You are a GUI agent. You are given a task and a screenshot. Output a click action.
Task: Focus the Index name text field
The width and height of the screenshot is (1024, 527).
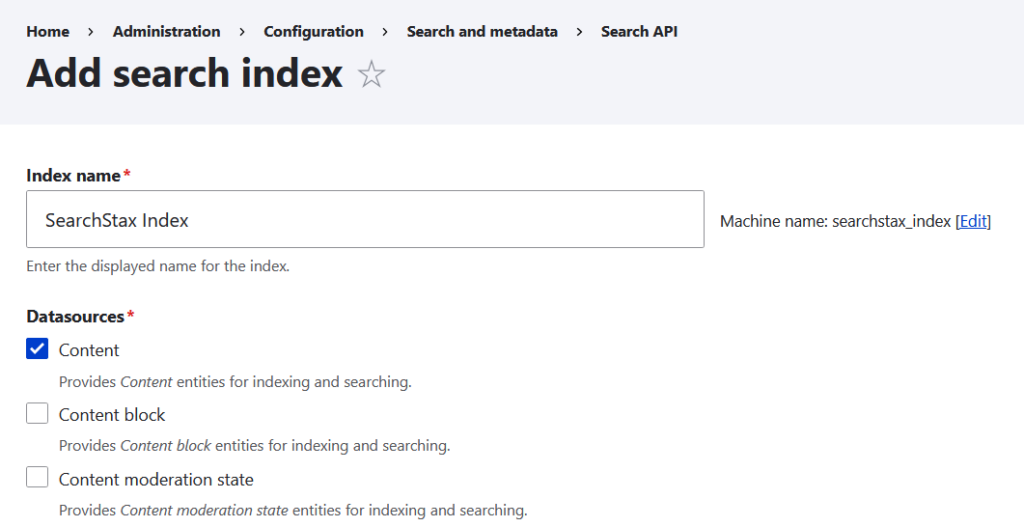tap(365, 220)
